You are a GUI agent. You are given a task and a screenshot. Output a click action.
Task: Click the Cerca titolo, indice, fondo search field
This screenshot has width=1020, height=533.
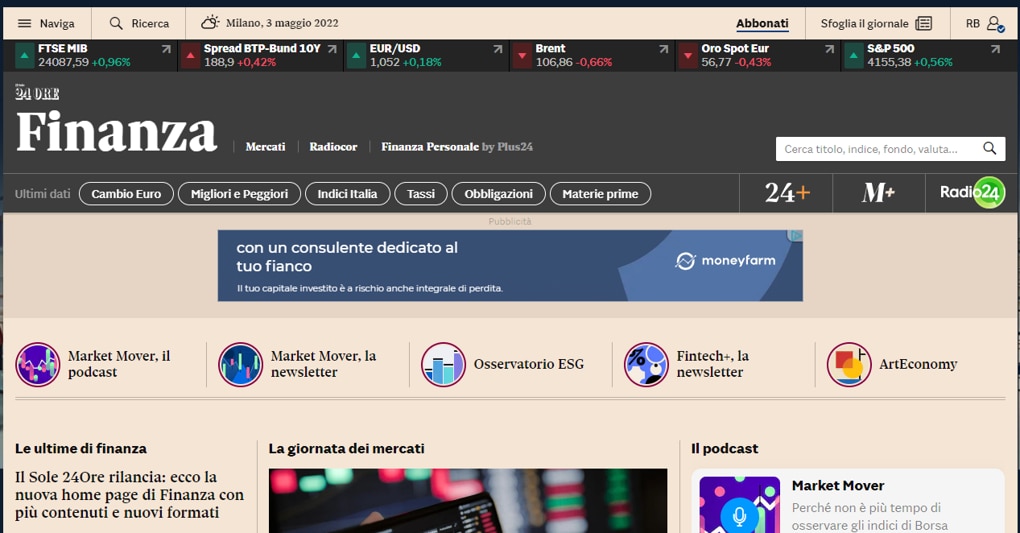tap(890, 149)
